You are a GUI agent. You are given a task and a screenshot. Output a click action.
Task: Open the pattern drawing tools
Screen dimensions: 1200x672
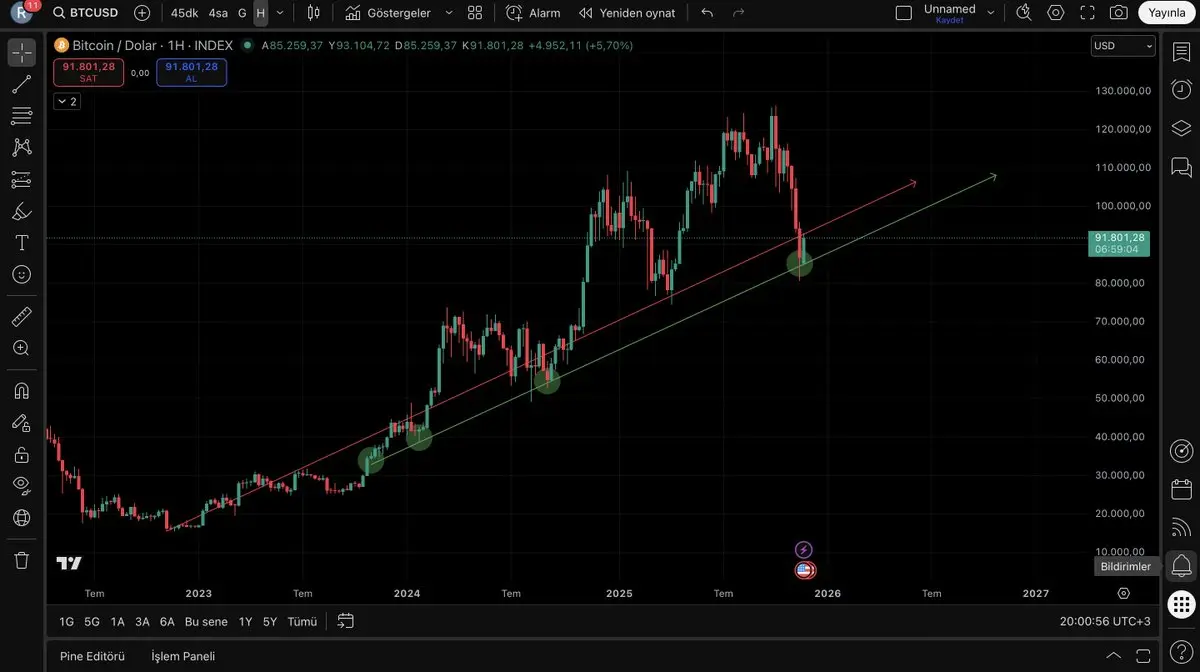click(21, 148)
